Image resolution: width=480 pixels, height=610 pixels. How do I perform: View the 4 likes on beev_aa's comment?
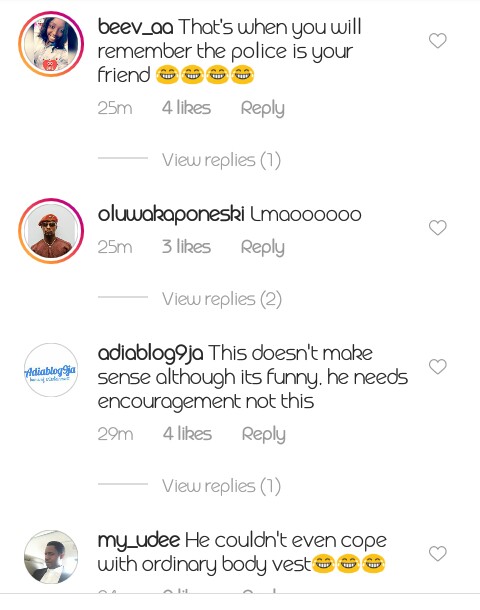tap(186, 108)
